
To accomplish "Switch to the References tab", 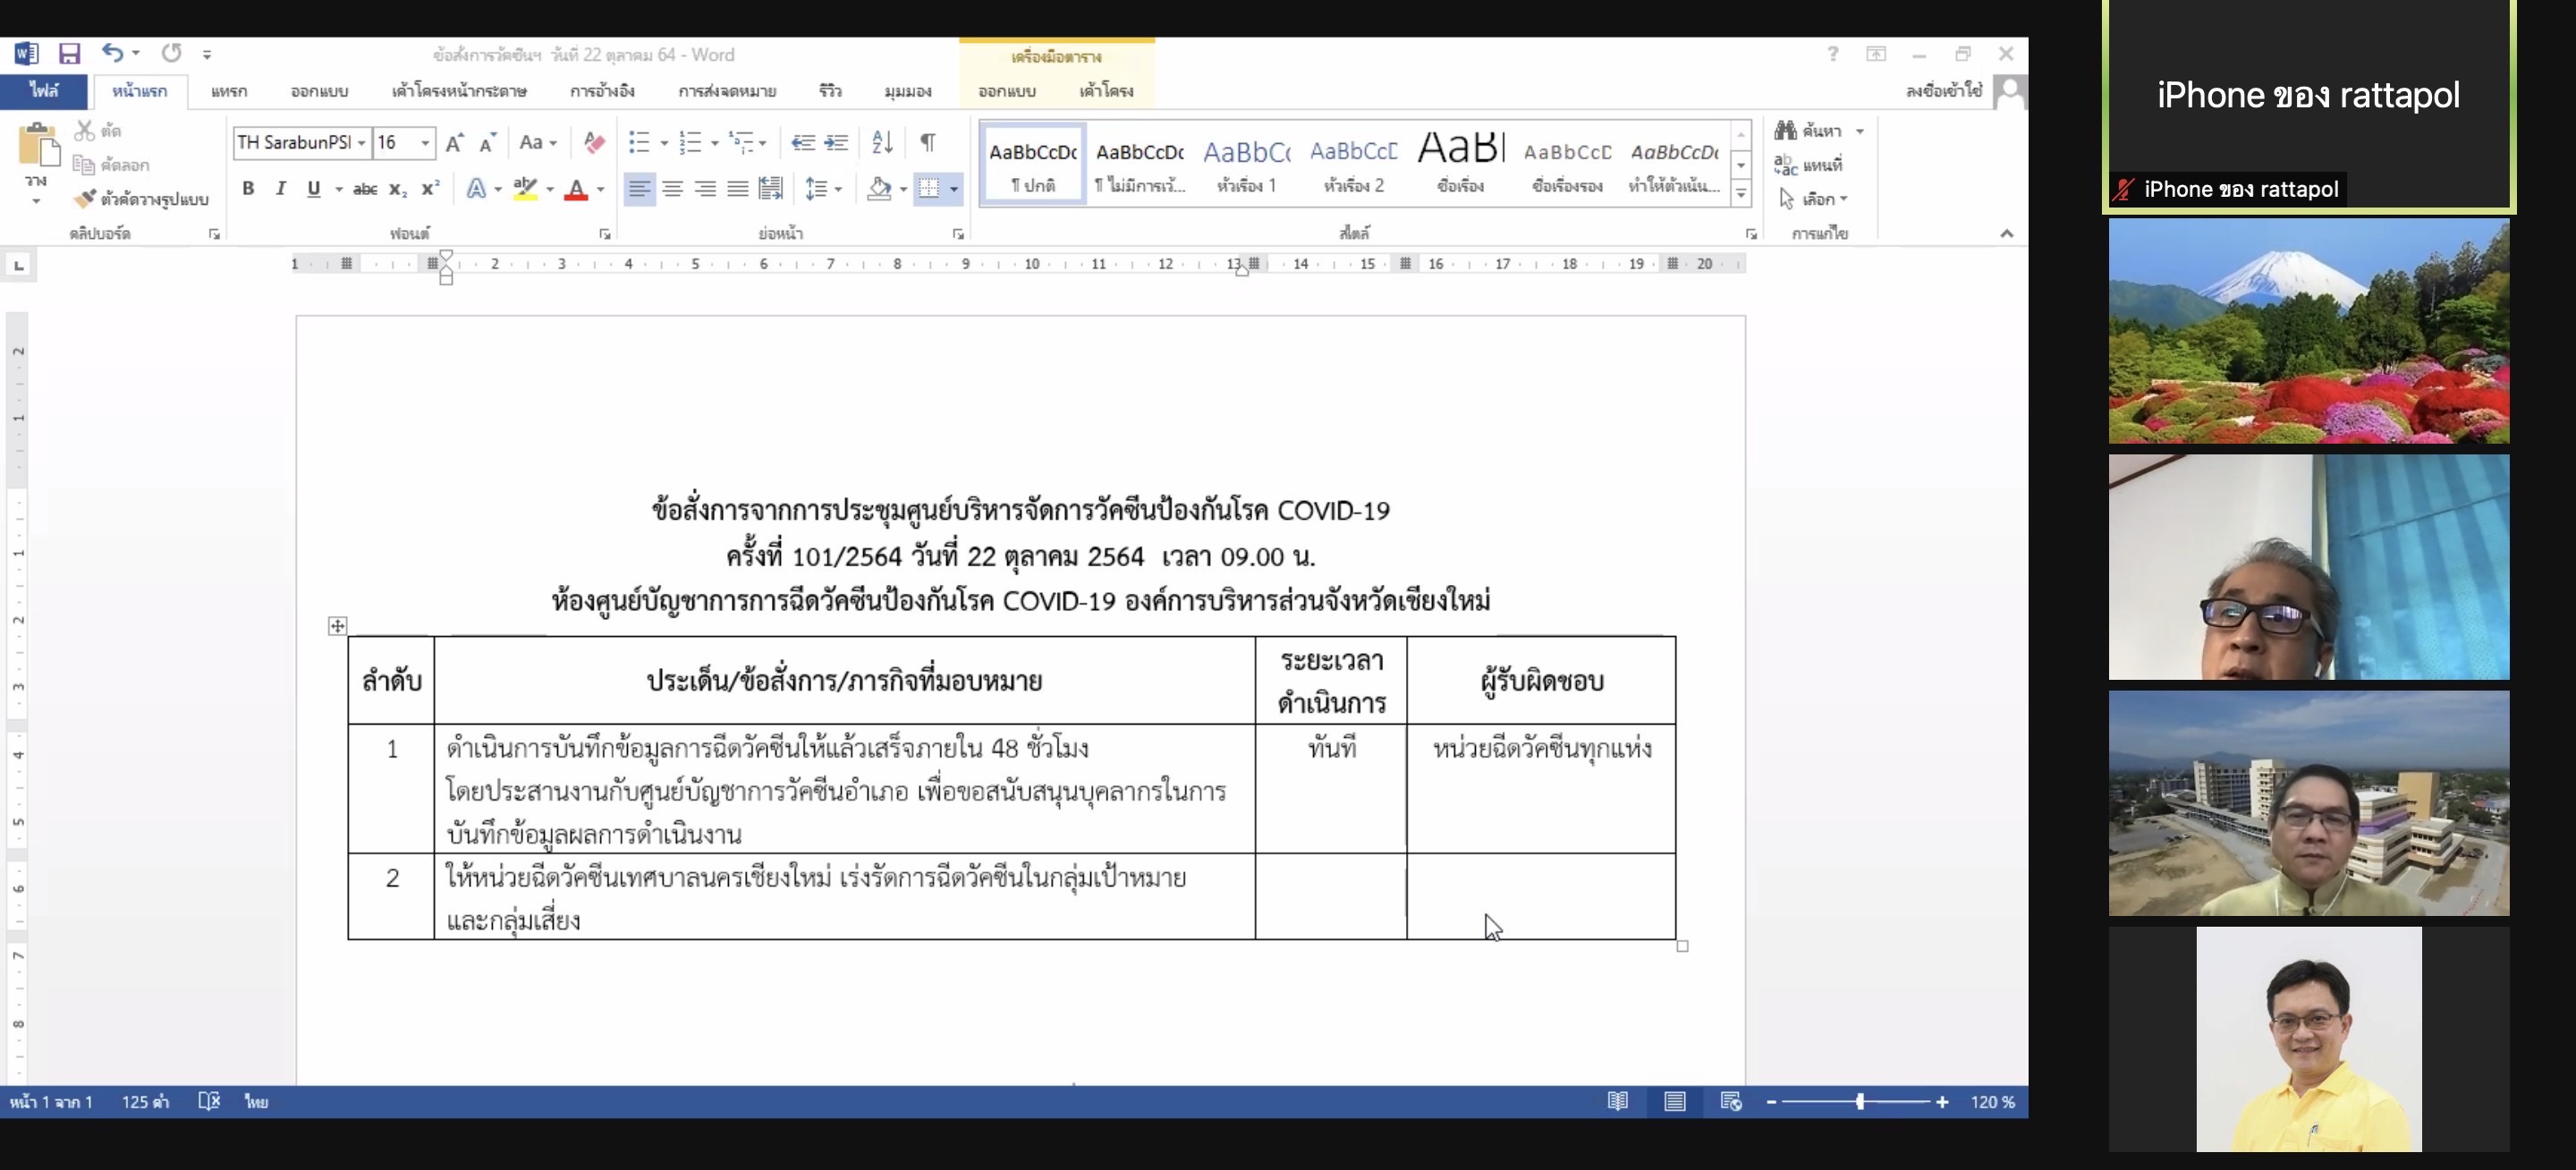I will tap(602, 91).
